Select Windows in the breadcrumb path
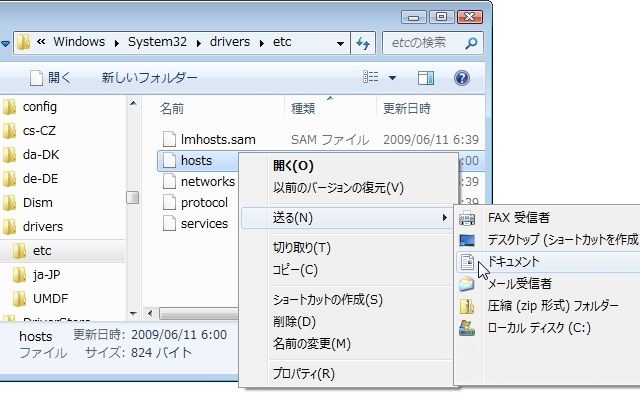The height and width of the screenshot is (393, 640). [x=79, y=42]
